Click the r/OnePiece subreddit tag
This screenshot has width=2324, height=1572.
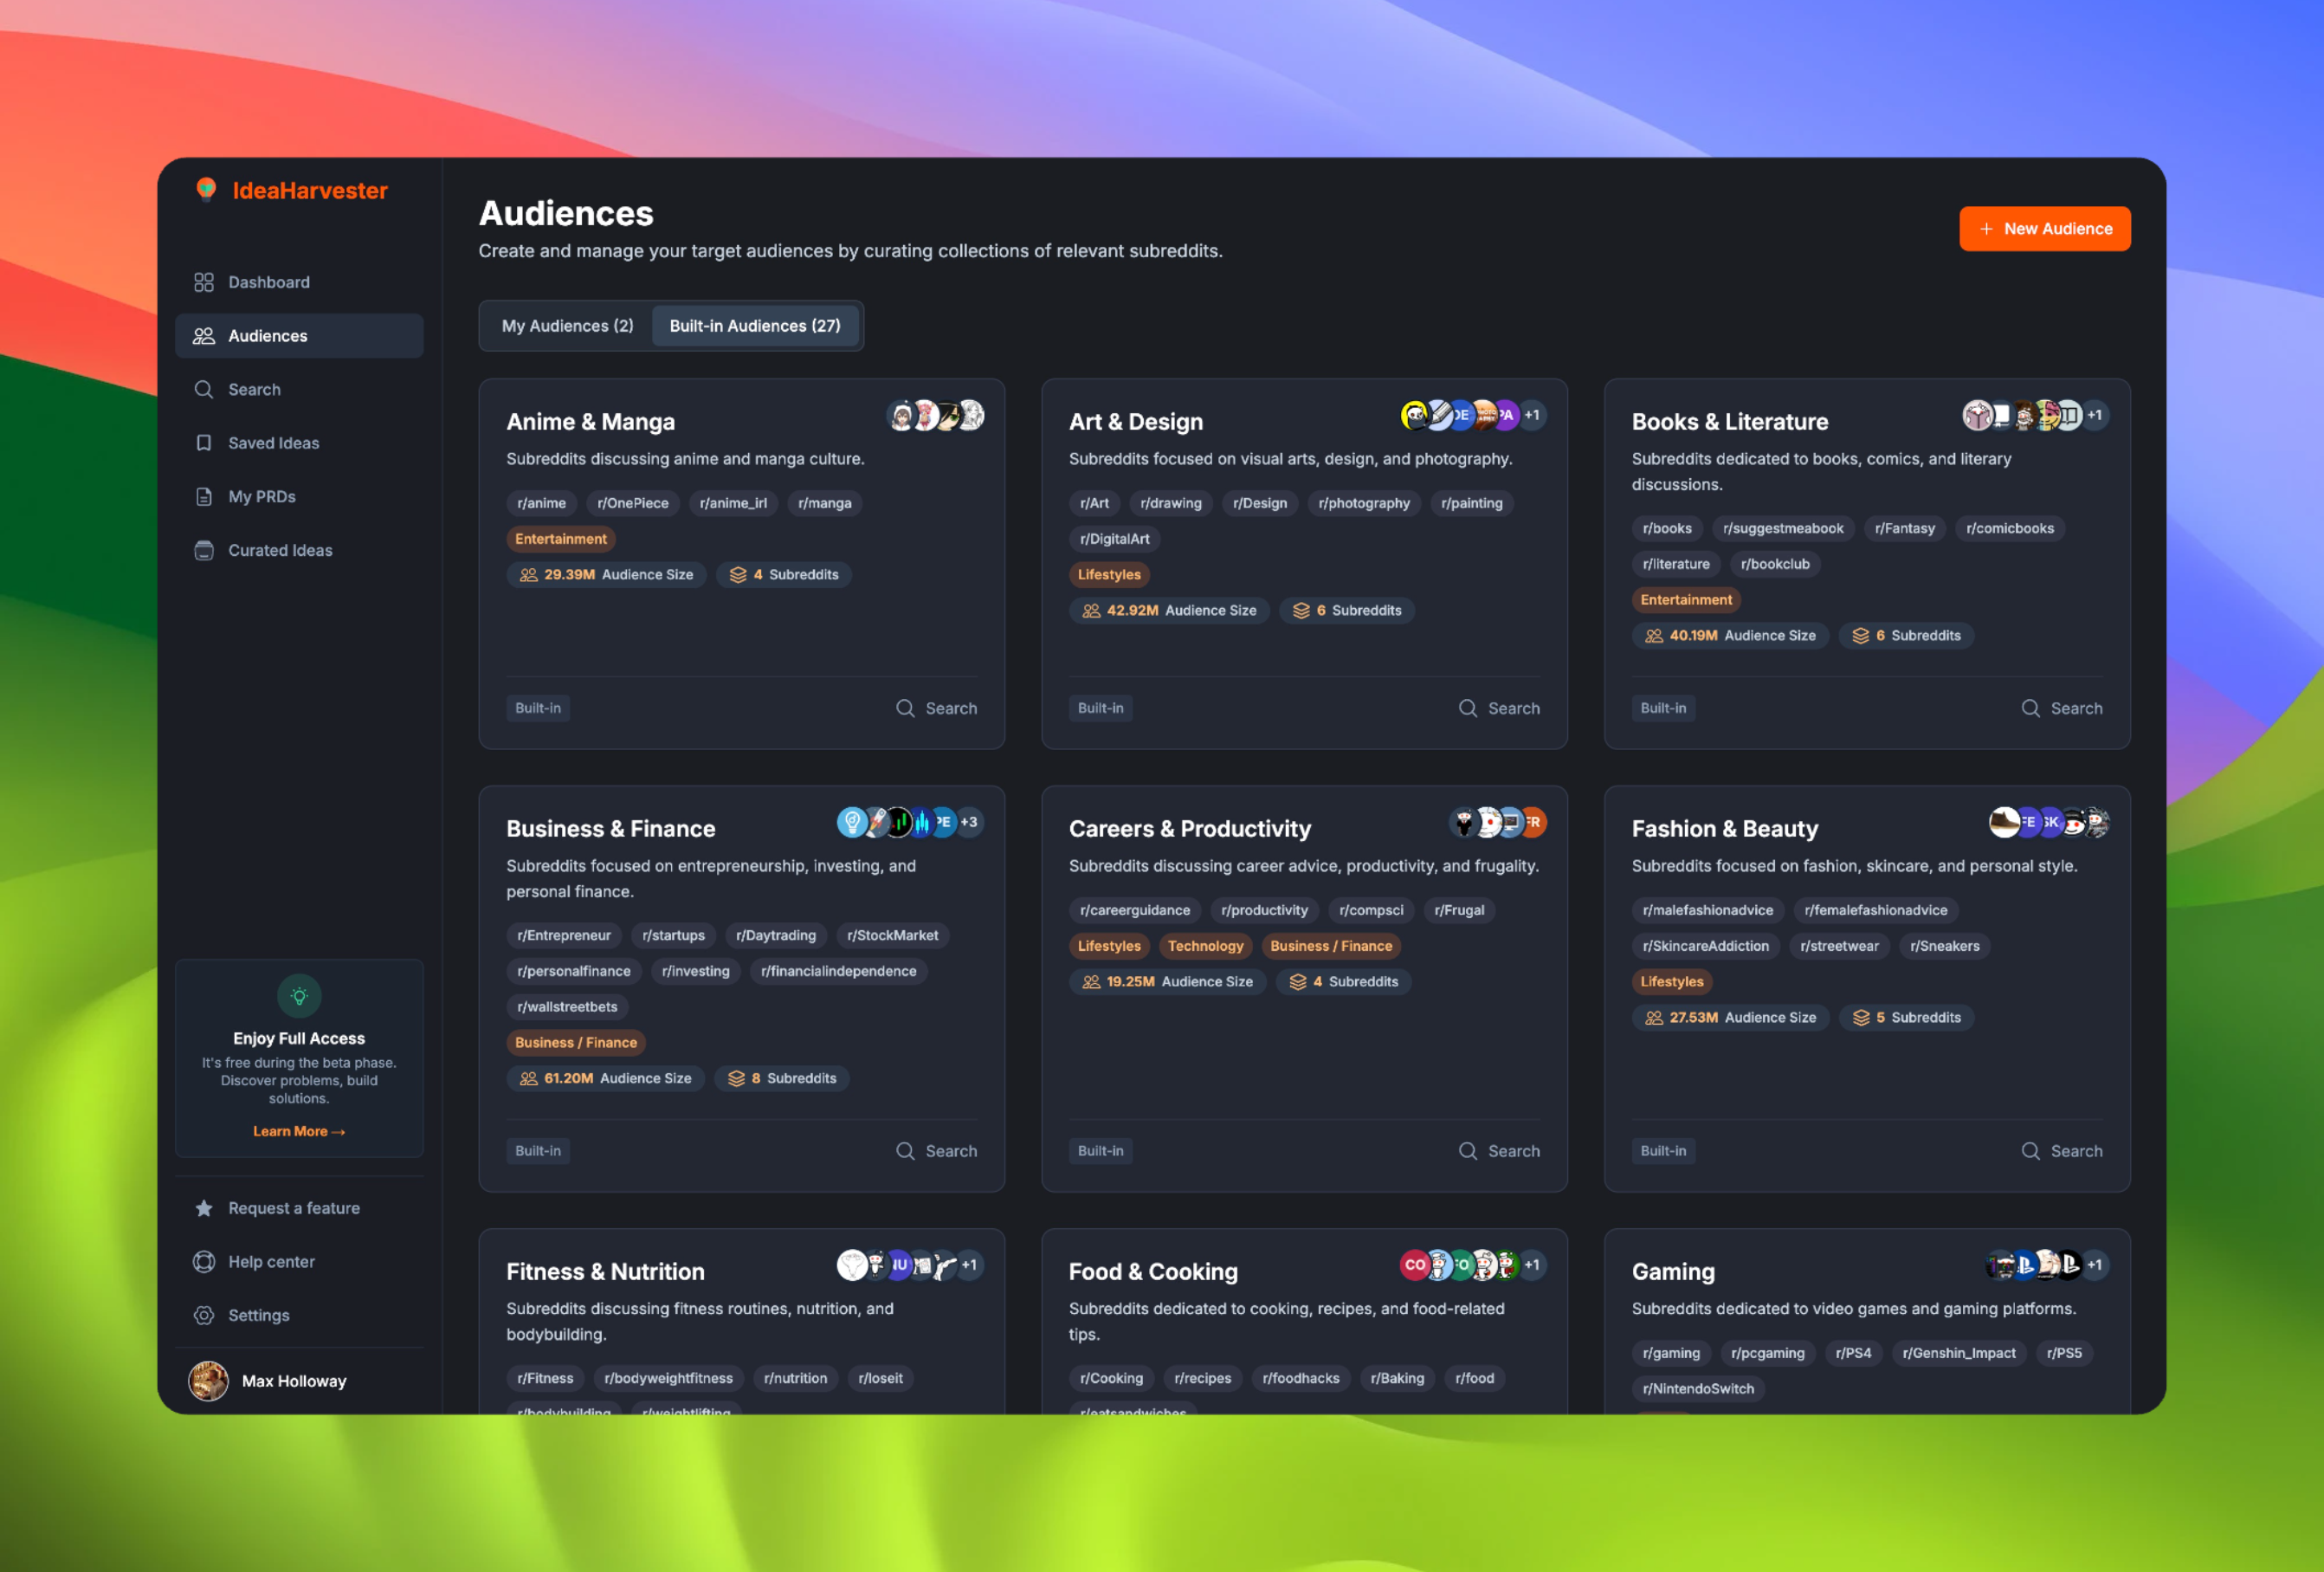(632, 503)
